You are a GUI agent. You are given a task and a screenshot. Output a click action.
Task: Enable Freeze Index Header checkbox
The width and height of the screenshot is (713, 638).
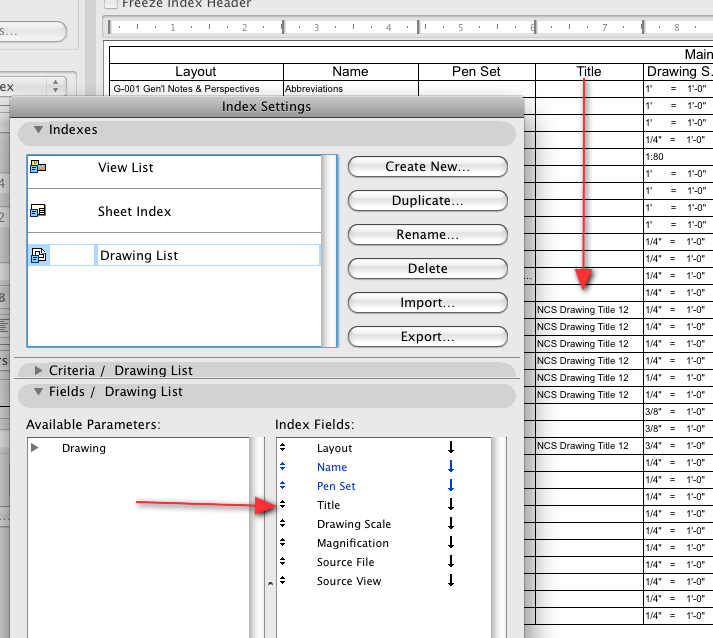(111, 4)
